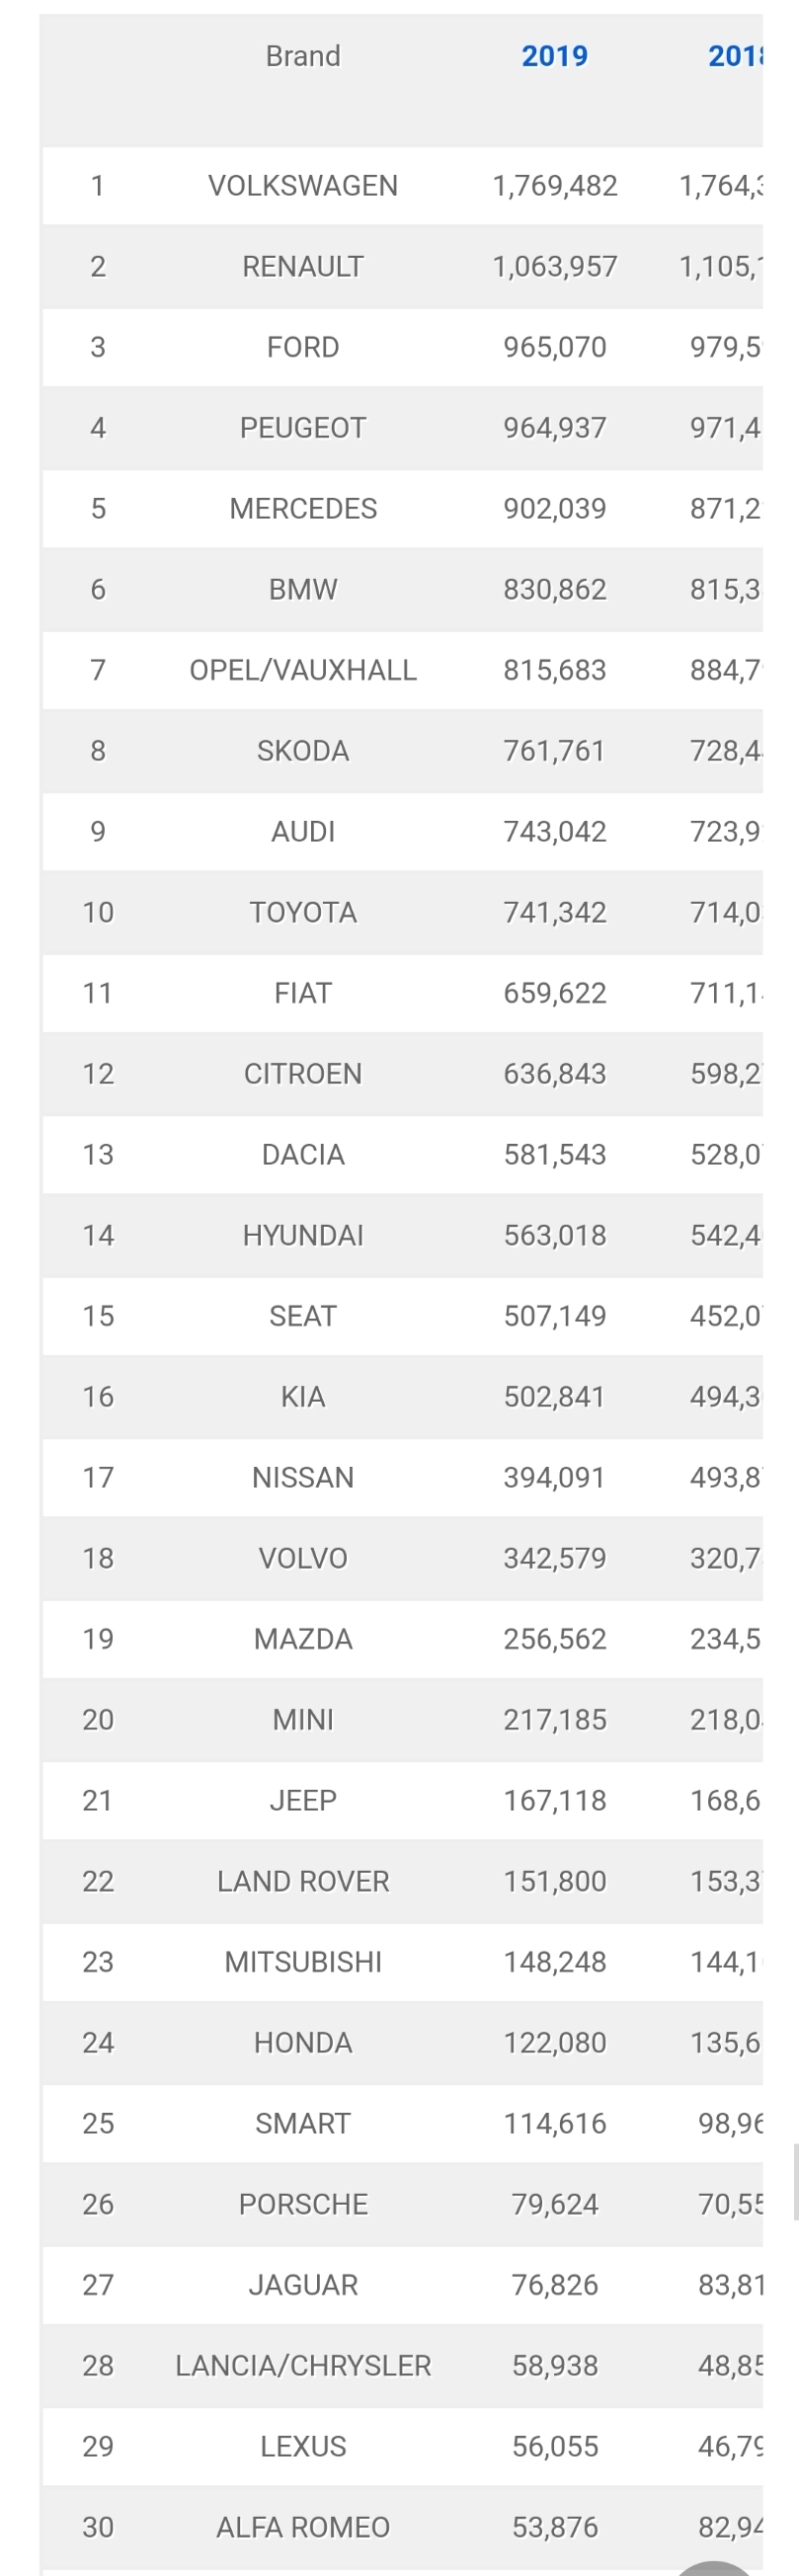
Task: Click rank number 12 beside CITROEN
Action: point(98,1074)
